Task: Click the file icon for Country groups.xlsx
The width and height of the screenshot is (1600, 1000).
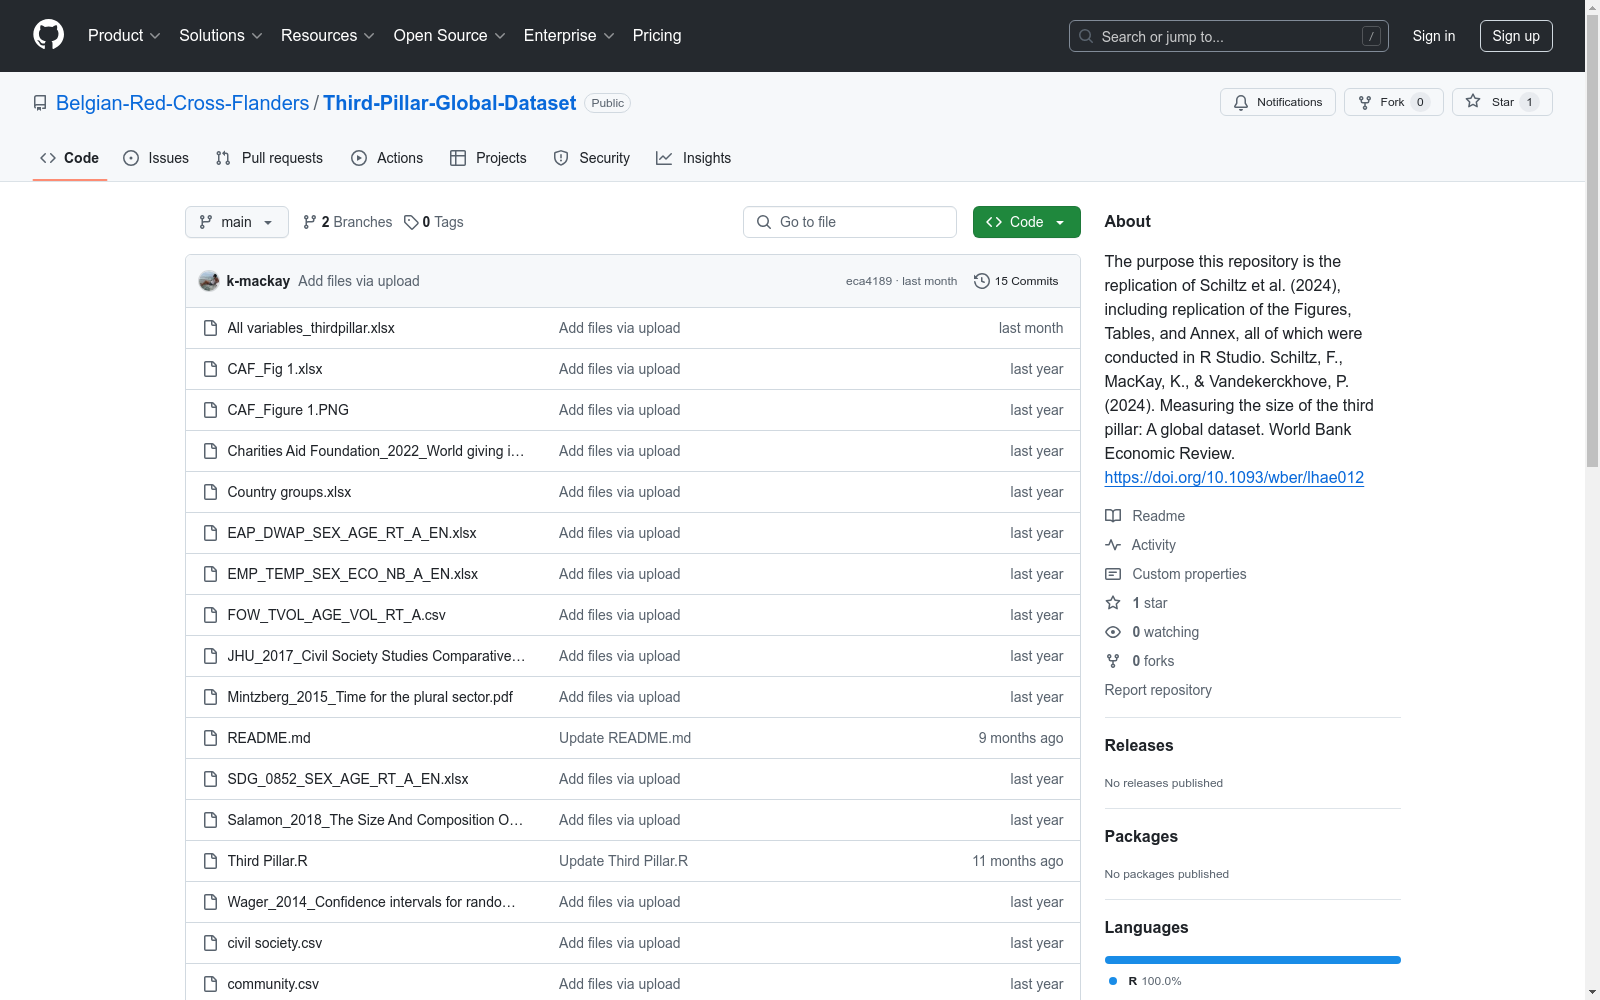Action: click(x=210, y=492)
